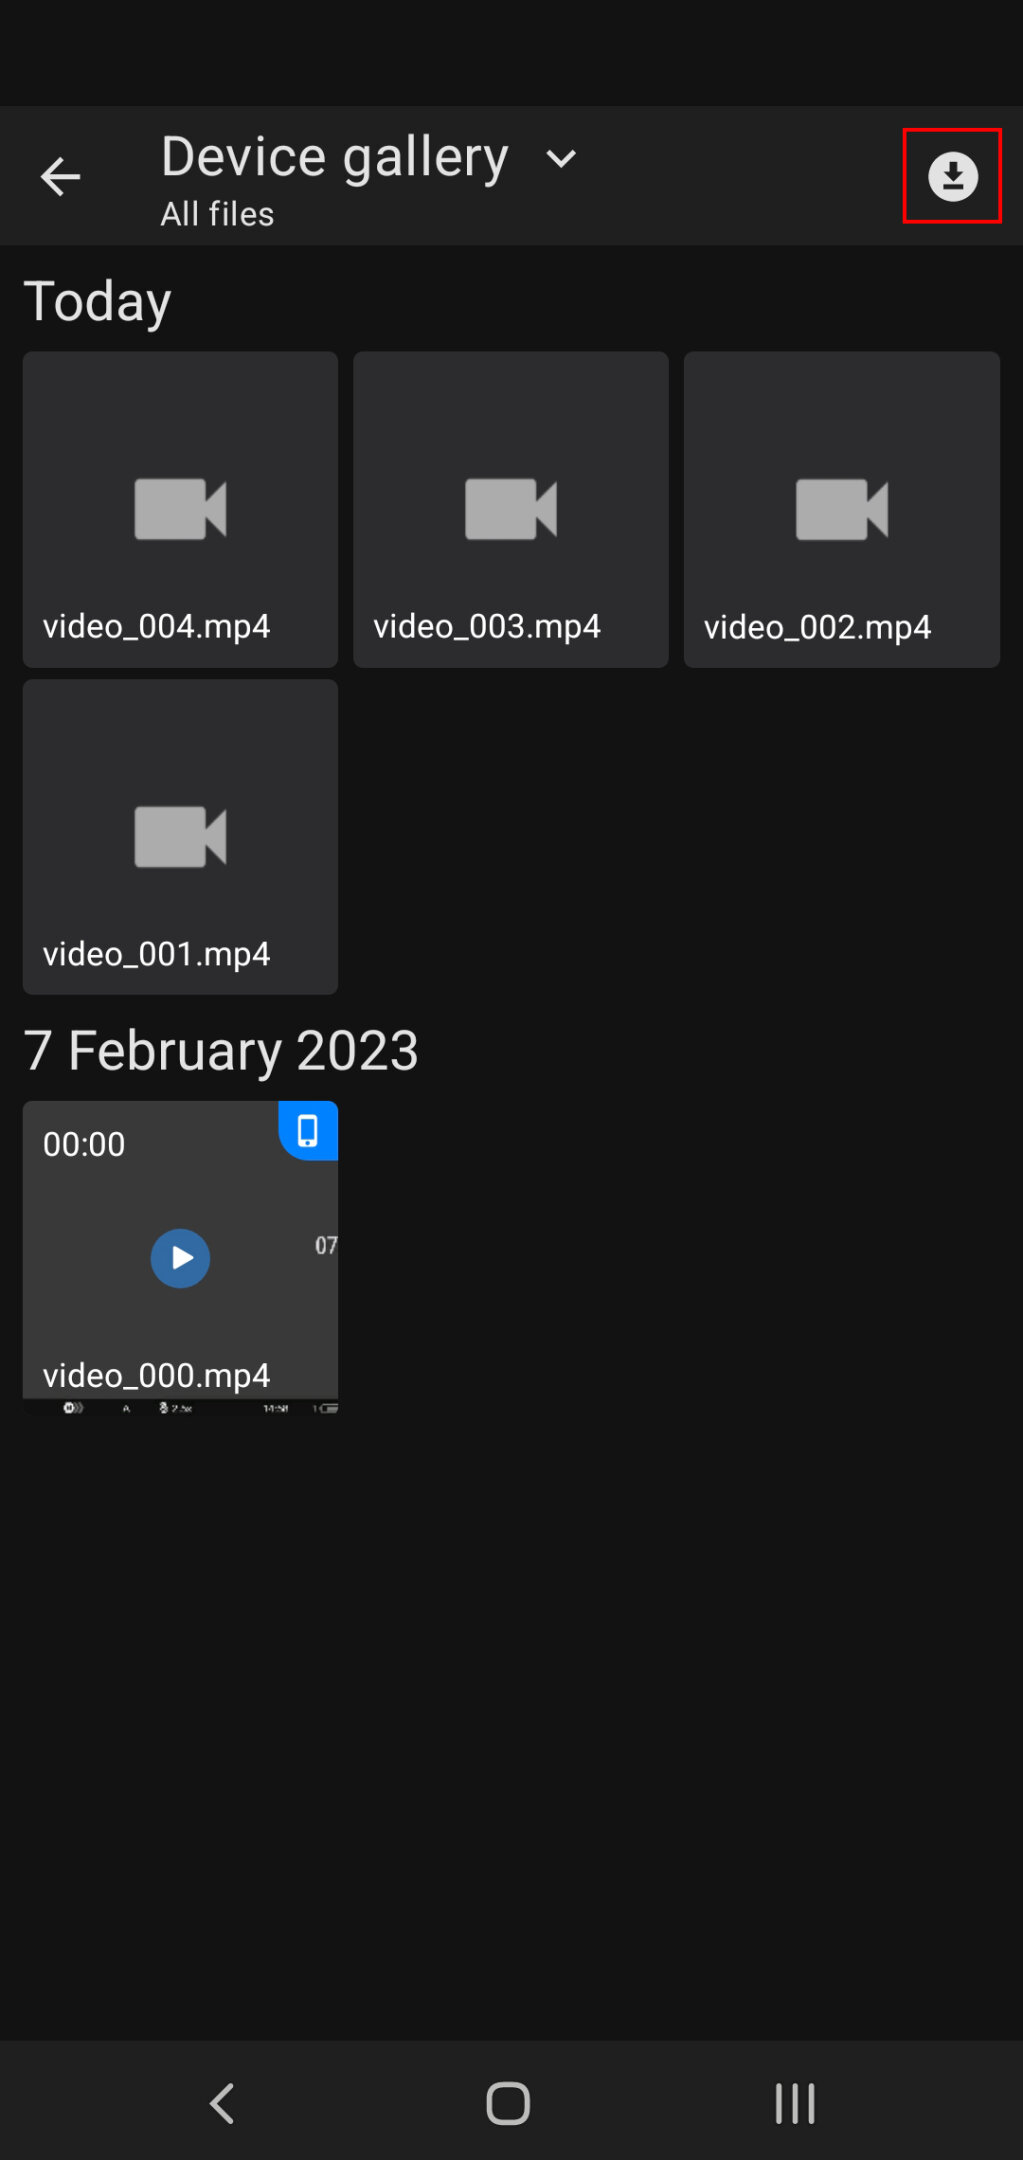Open video_004.mp4 thumbnail
1023x2160 pixels.
180,509
